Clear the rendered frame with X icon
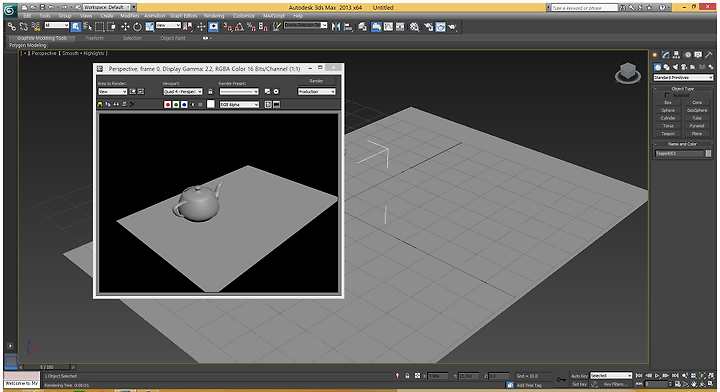 click(132, 105)
